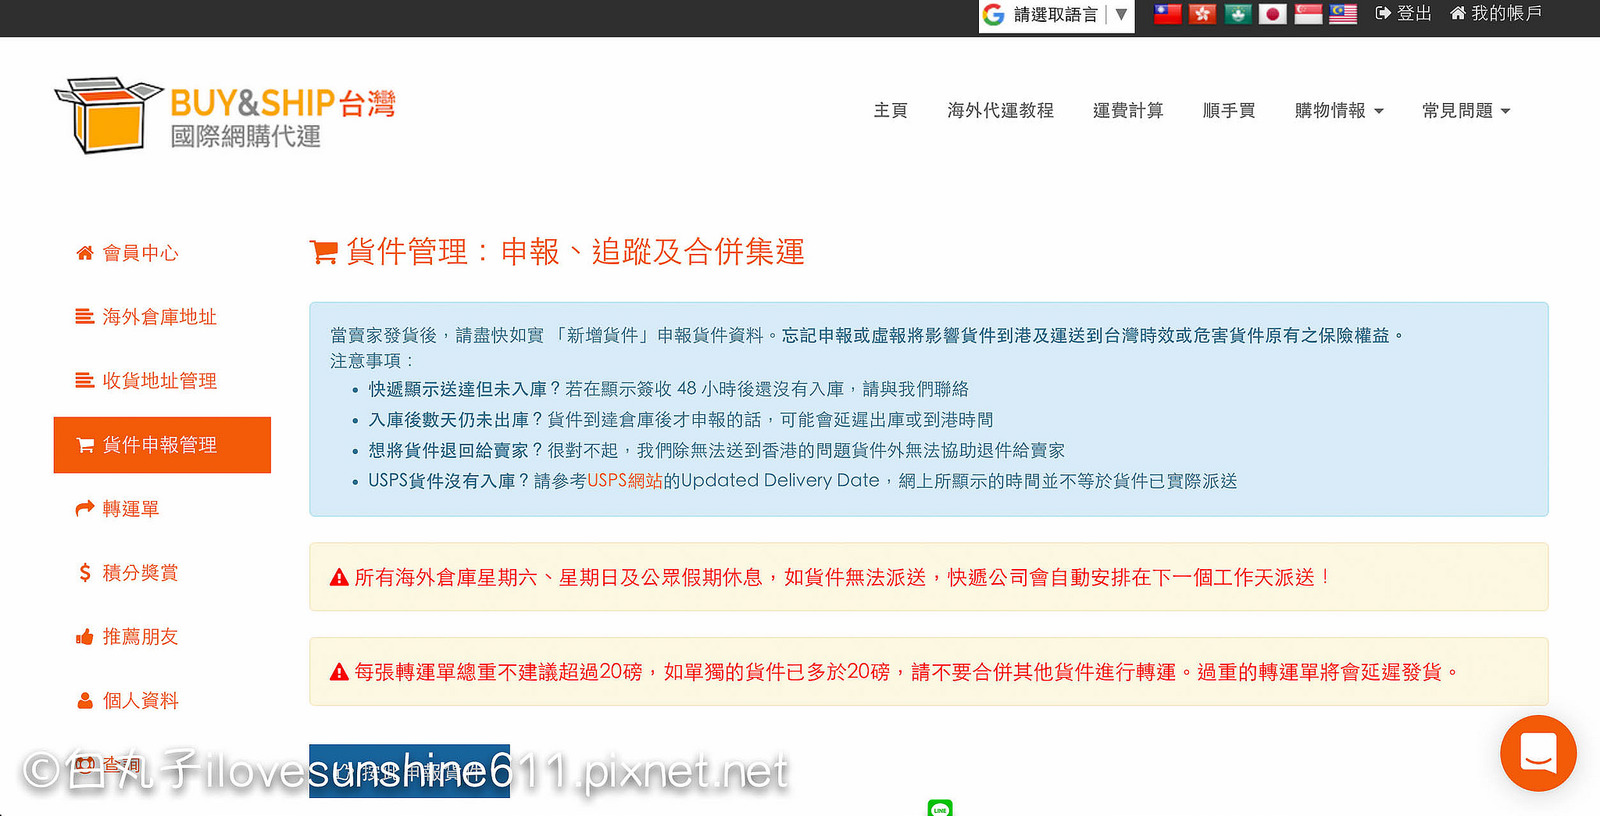Open 運費計算 in top navigation

click(1127, 111)
